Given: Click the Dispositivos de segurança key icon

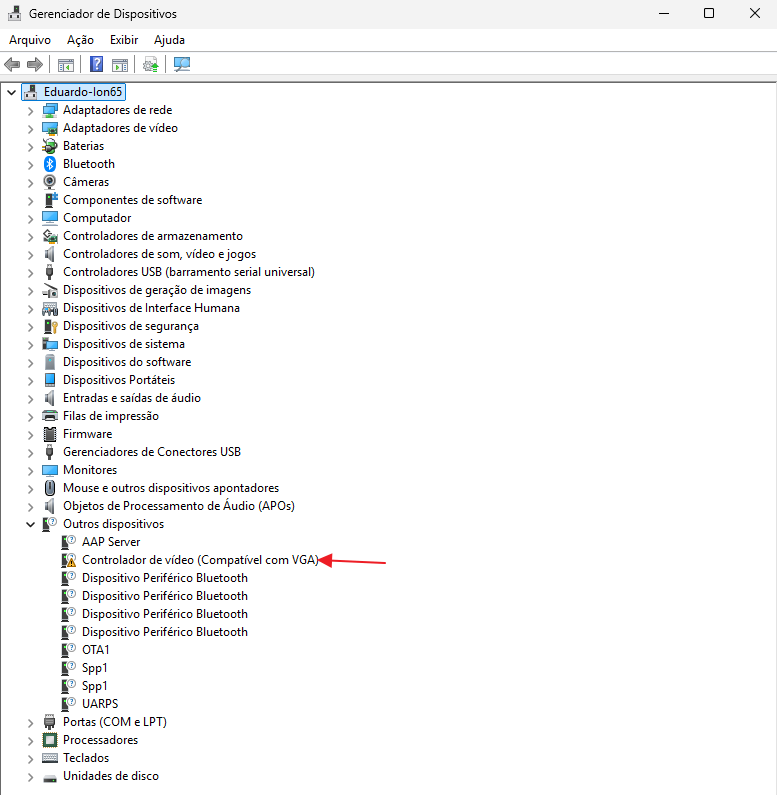Looking at the screenshot, I should point(50,326).
